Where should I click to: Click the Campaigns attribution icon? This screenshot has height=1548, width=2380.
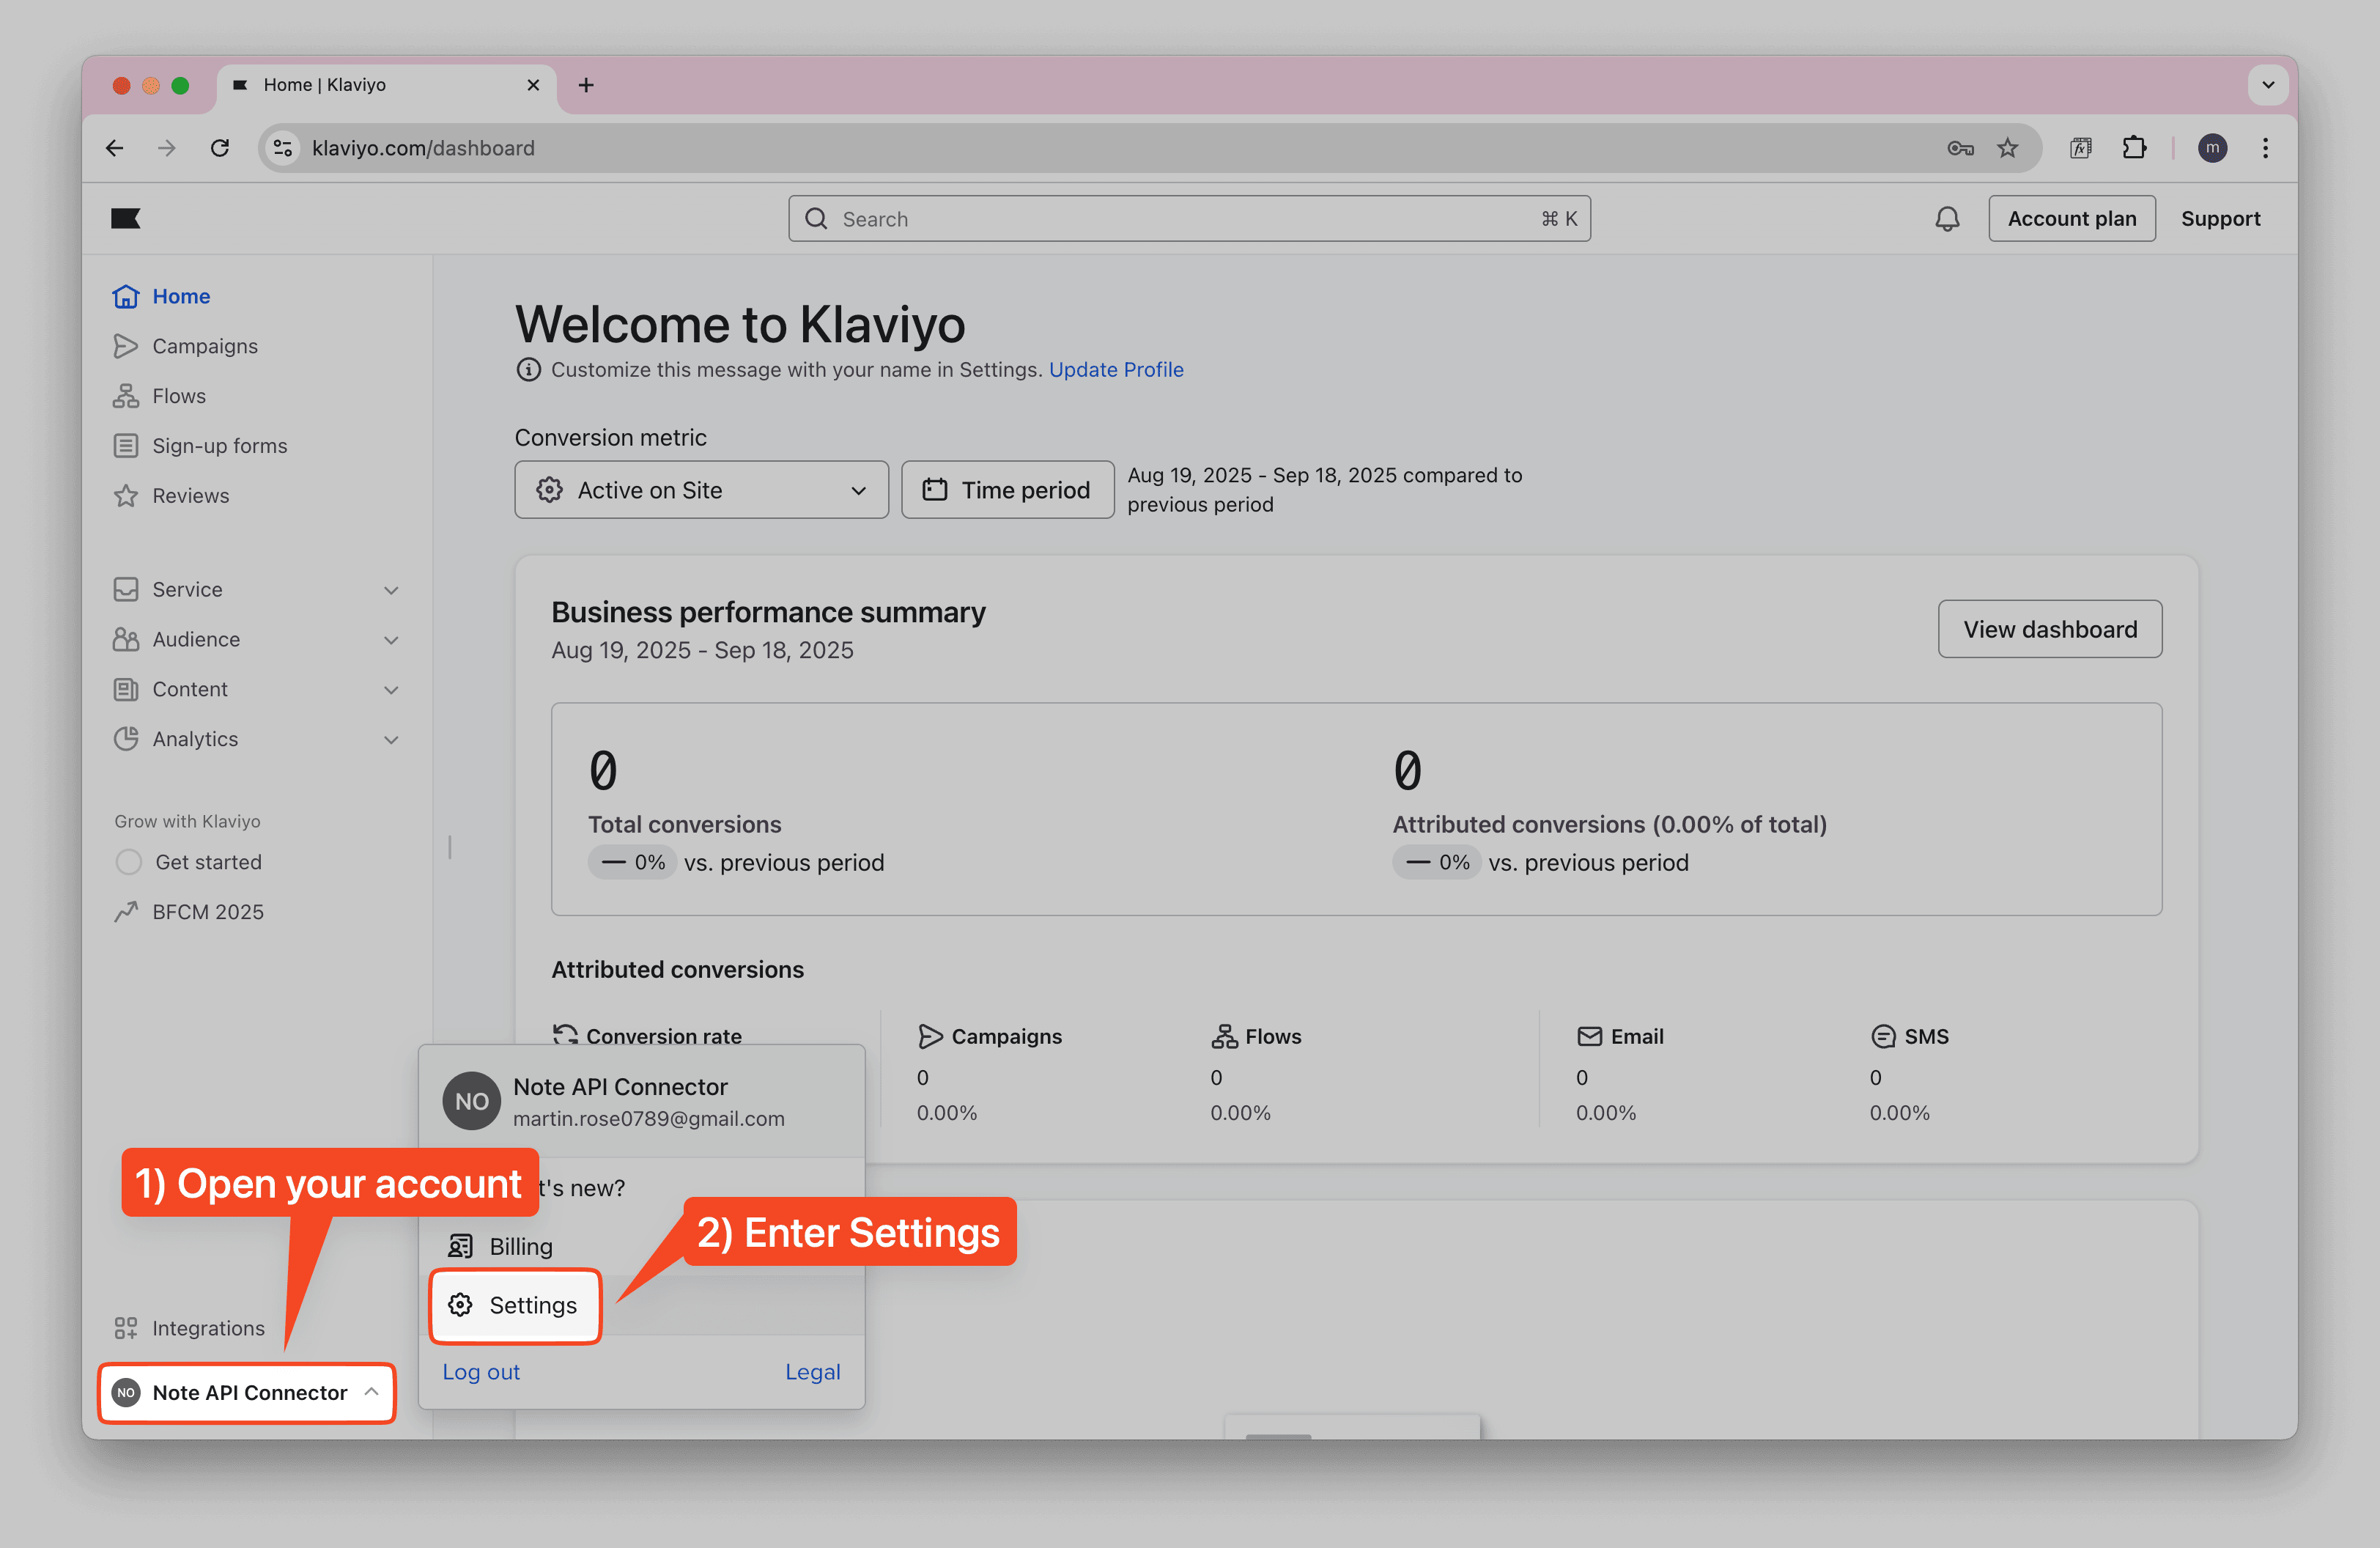(x=930, y=1036)
